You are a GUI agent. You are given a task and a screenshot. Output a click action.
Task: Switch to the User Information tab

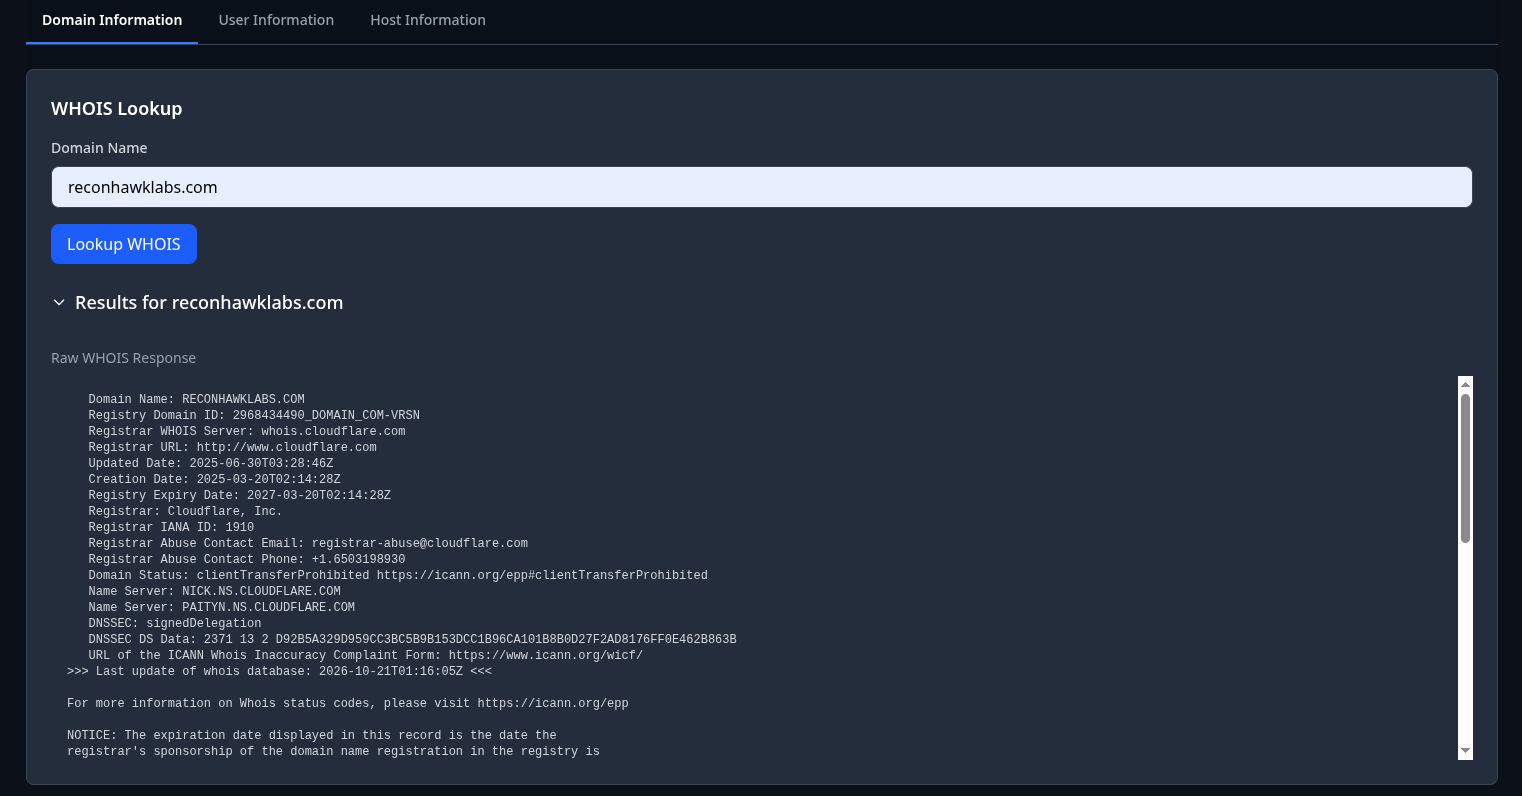(276, 20)
